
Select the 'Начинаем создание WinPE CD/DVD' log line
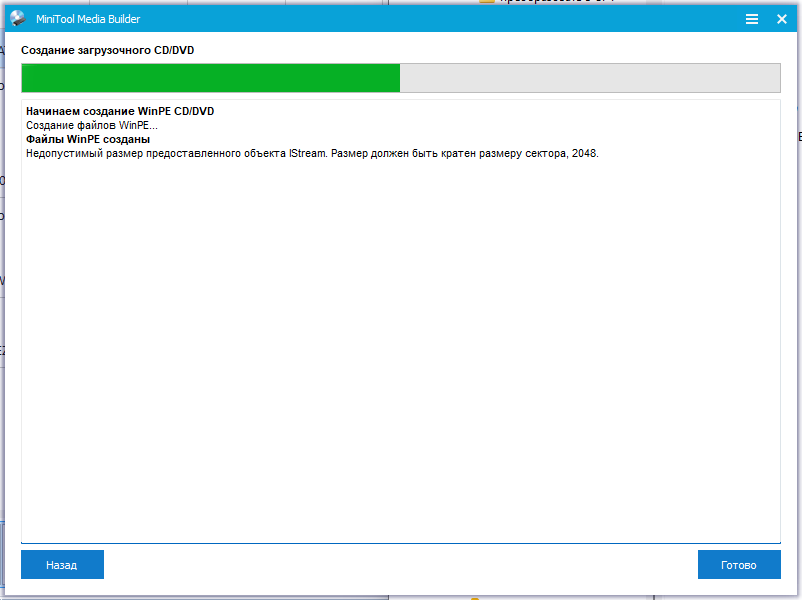click(120, 111)
